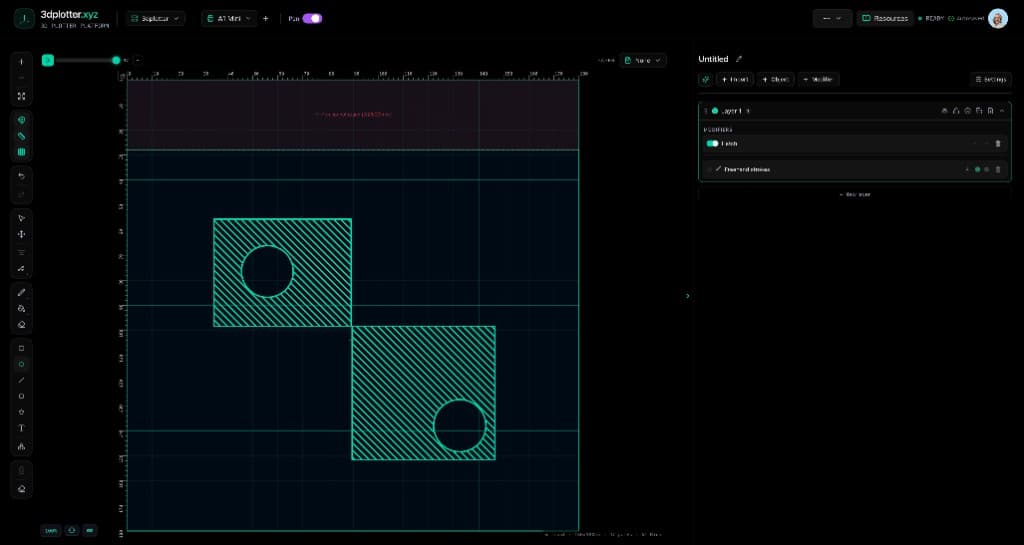Open the None dropdown above canvas
Screen dimensions: 1024x545
tap(643, 60)
